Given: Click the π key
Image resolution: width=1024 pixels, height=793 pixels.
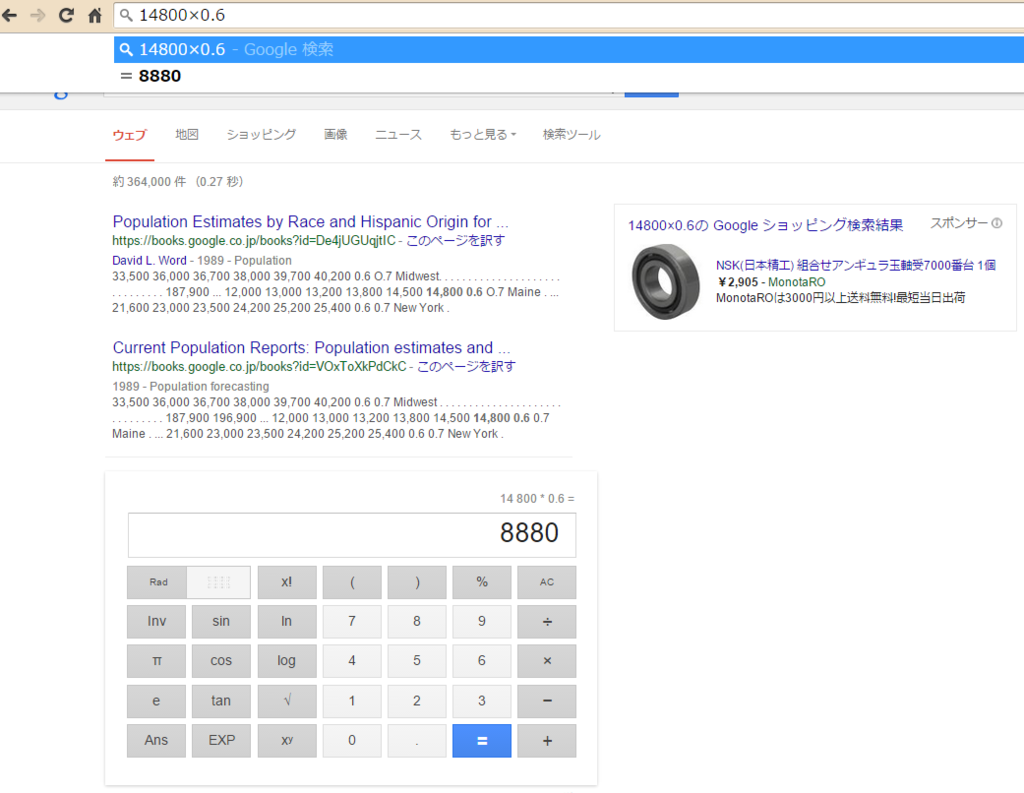Looking at the screenshot, I should 157,661.
